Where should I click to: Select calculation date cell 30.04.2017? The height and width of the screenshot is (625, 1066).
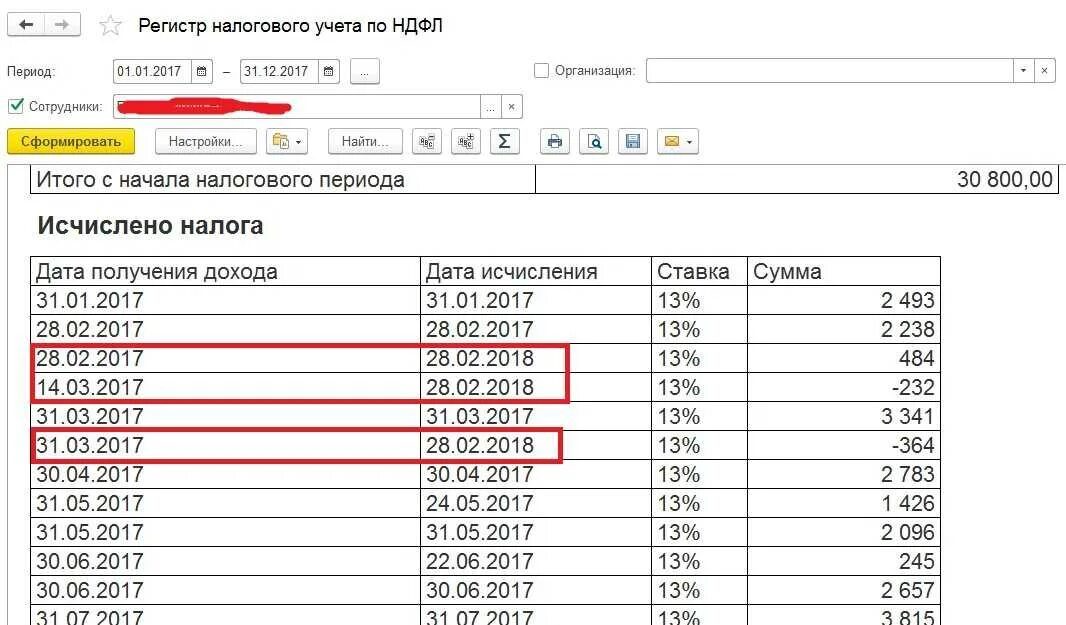pos(536,474)
